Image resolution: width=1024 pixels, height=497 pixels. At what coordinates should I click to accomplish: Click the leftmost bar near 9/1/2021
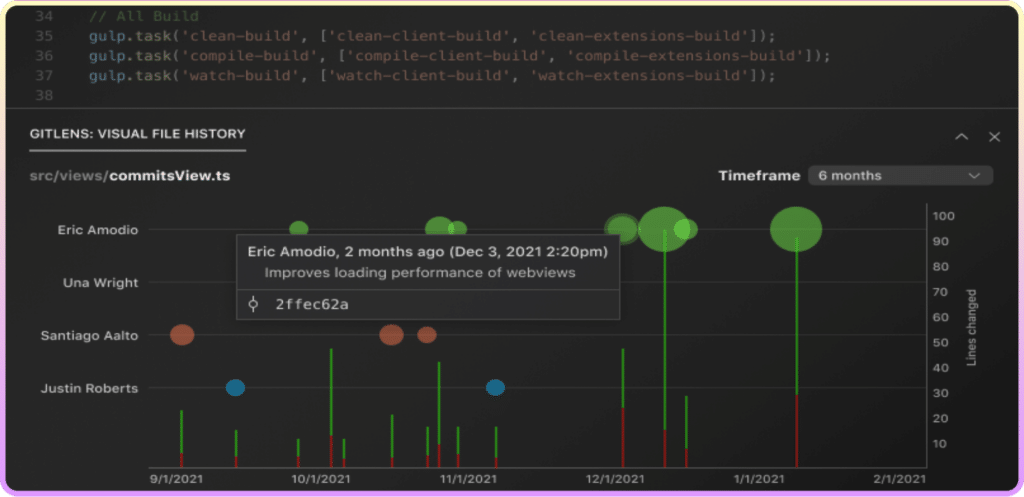point(182,439)
